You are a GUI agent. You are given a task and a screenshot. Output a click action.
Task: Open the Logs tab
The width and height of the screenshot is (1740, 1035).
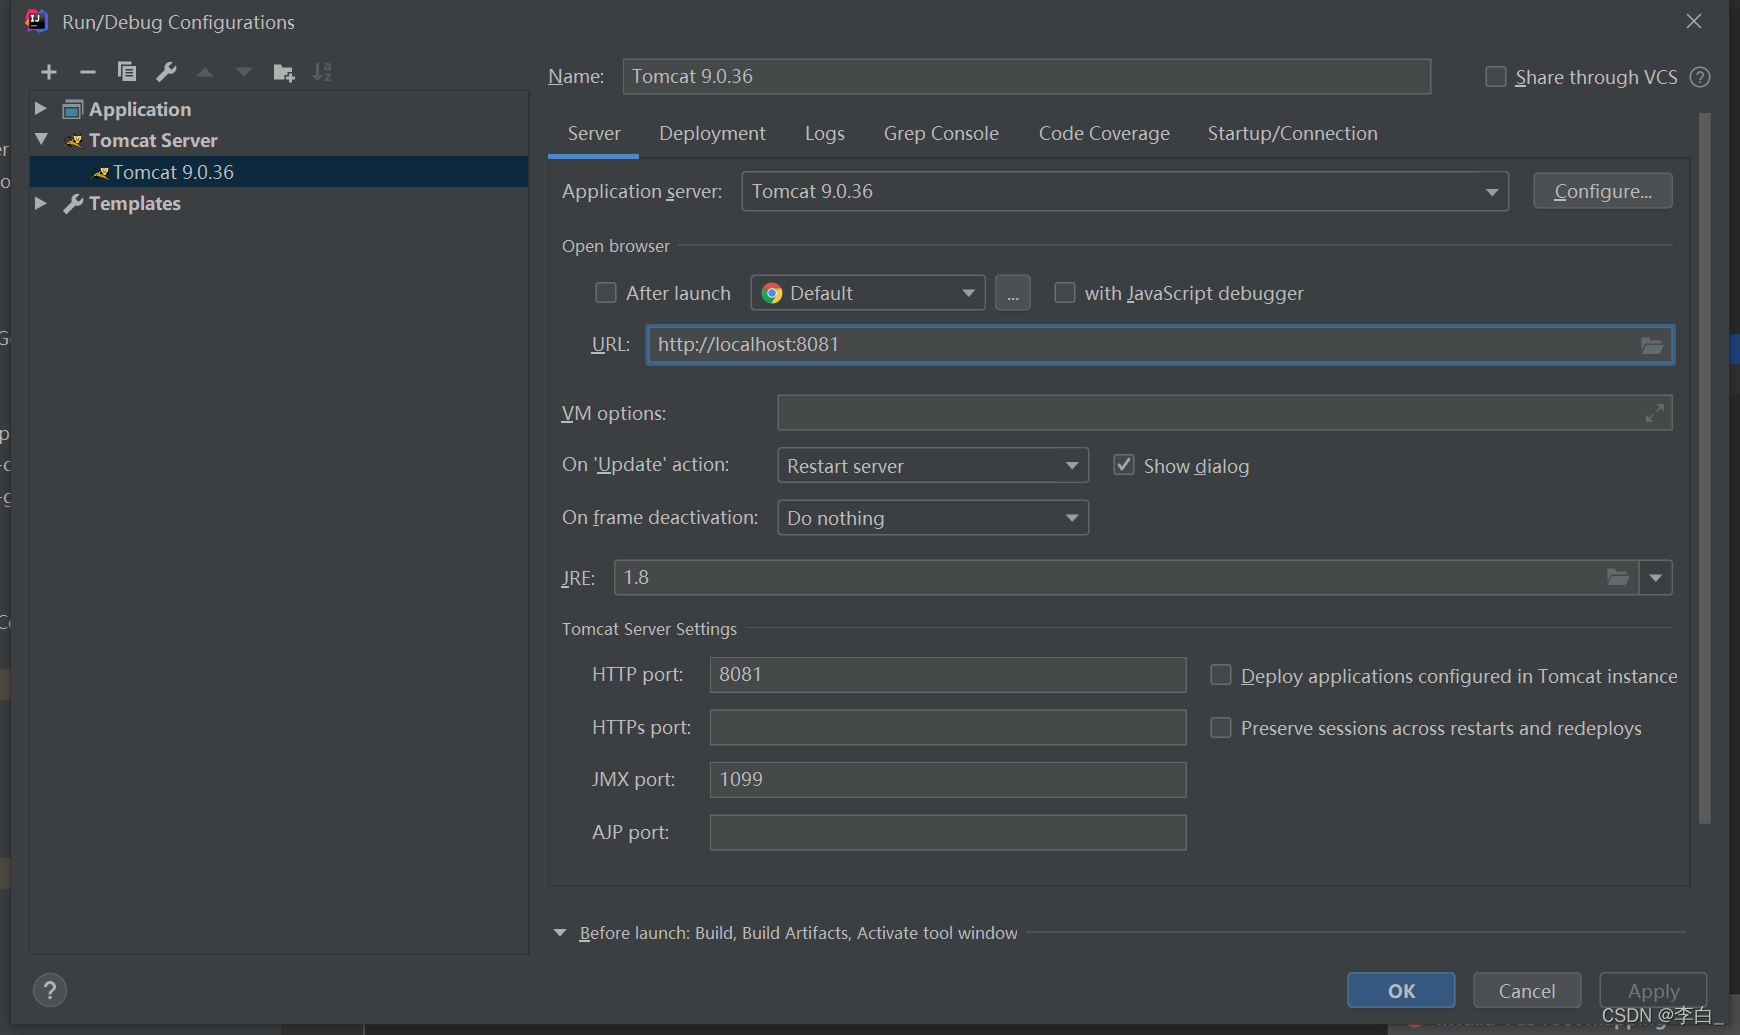point(825,133)
